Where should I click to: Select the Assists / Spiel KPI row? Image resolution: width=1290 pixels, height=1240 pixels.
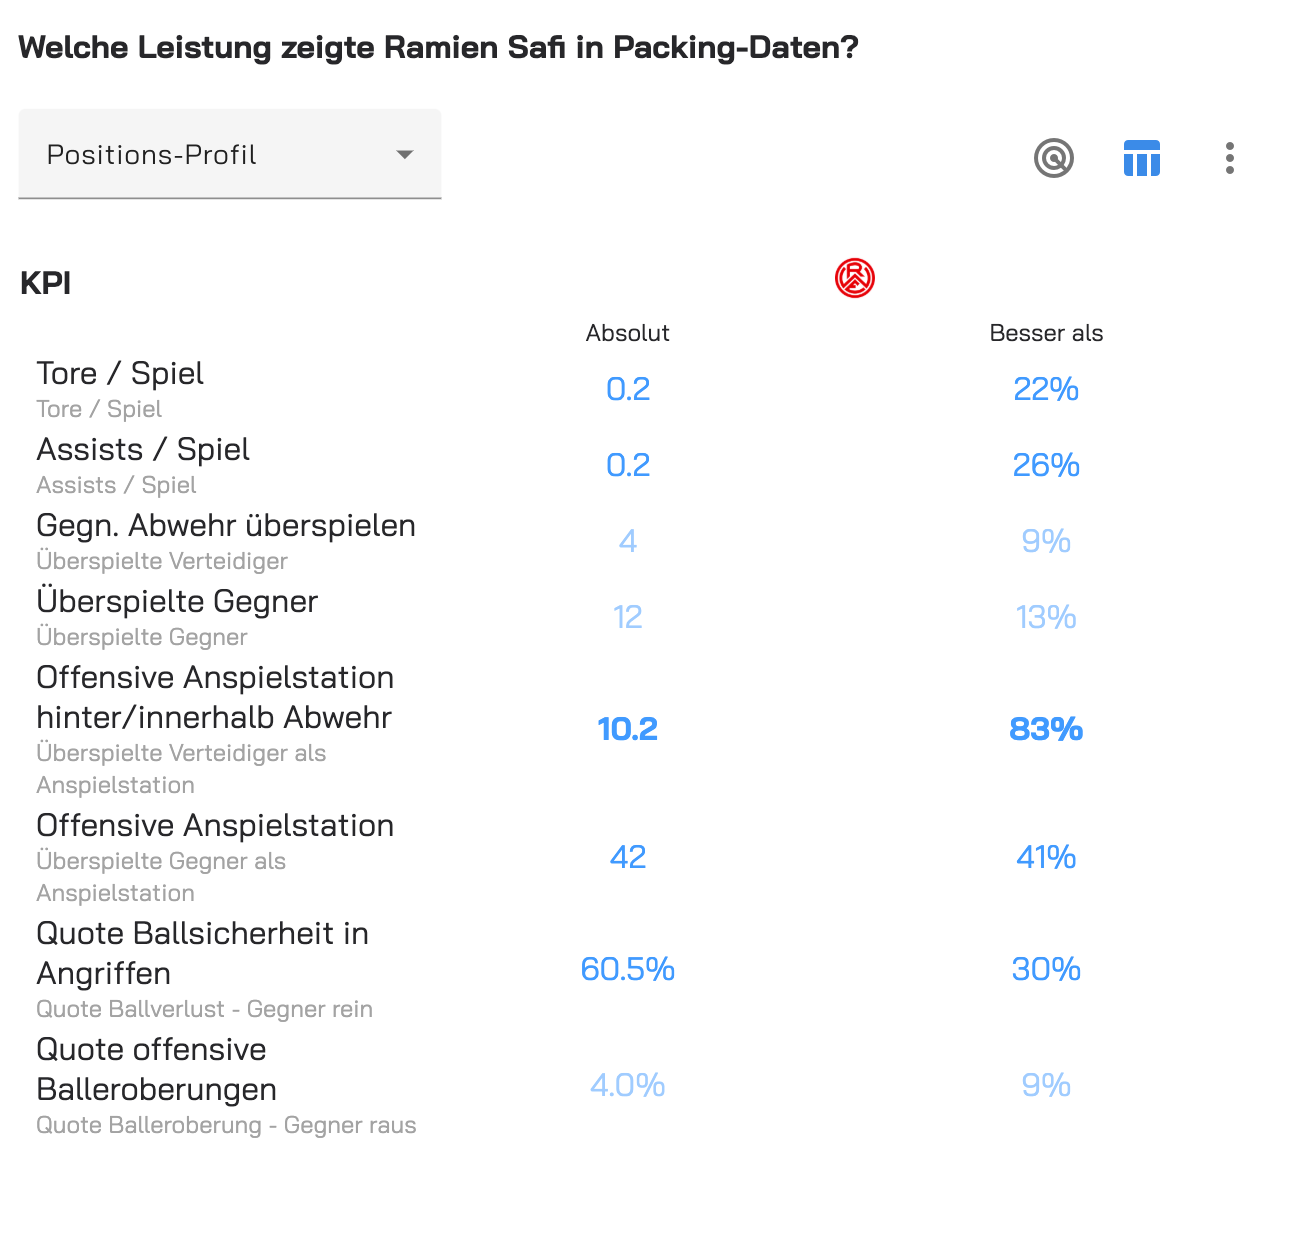(645, 465)
